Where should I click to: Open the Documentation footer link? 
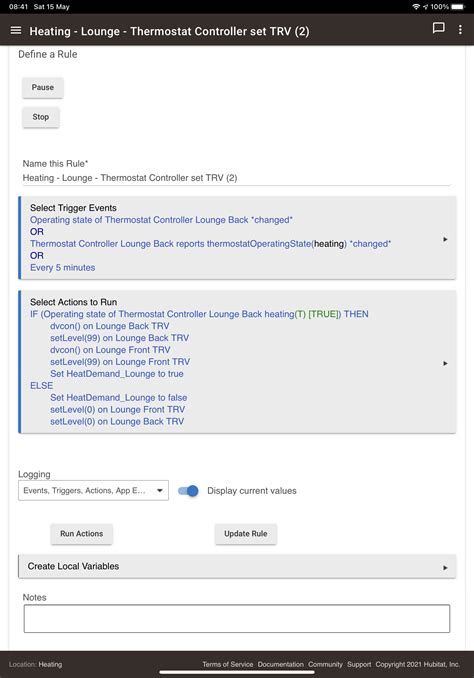point(281,664)
